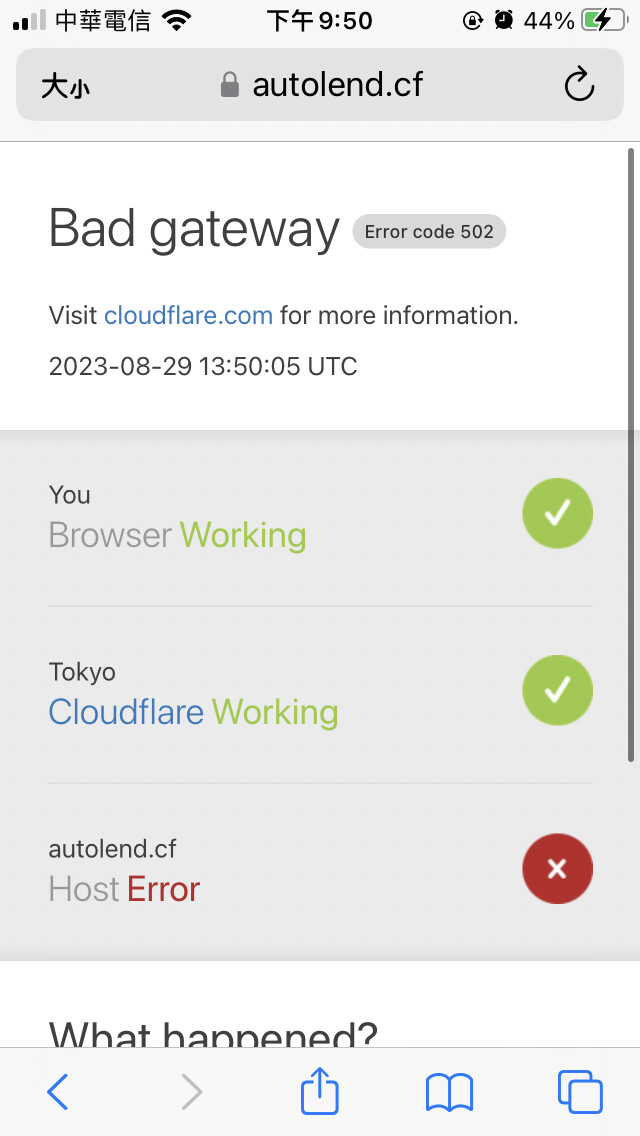Tap the Safari back arrow

(58, 1092)
